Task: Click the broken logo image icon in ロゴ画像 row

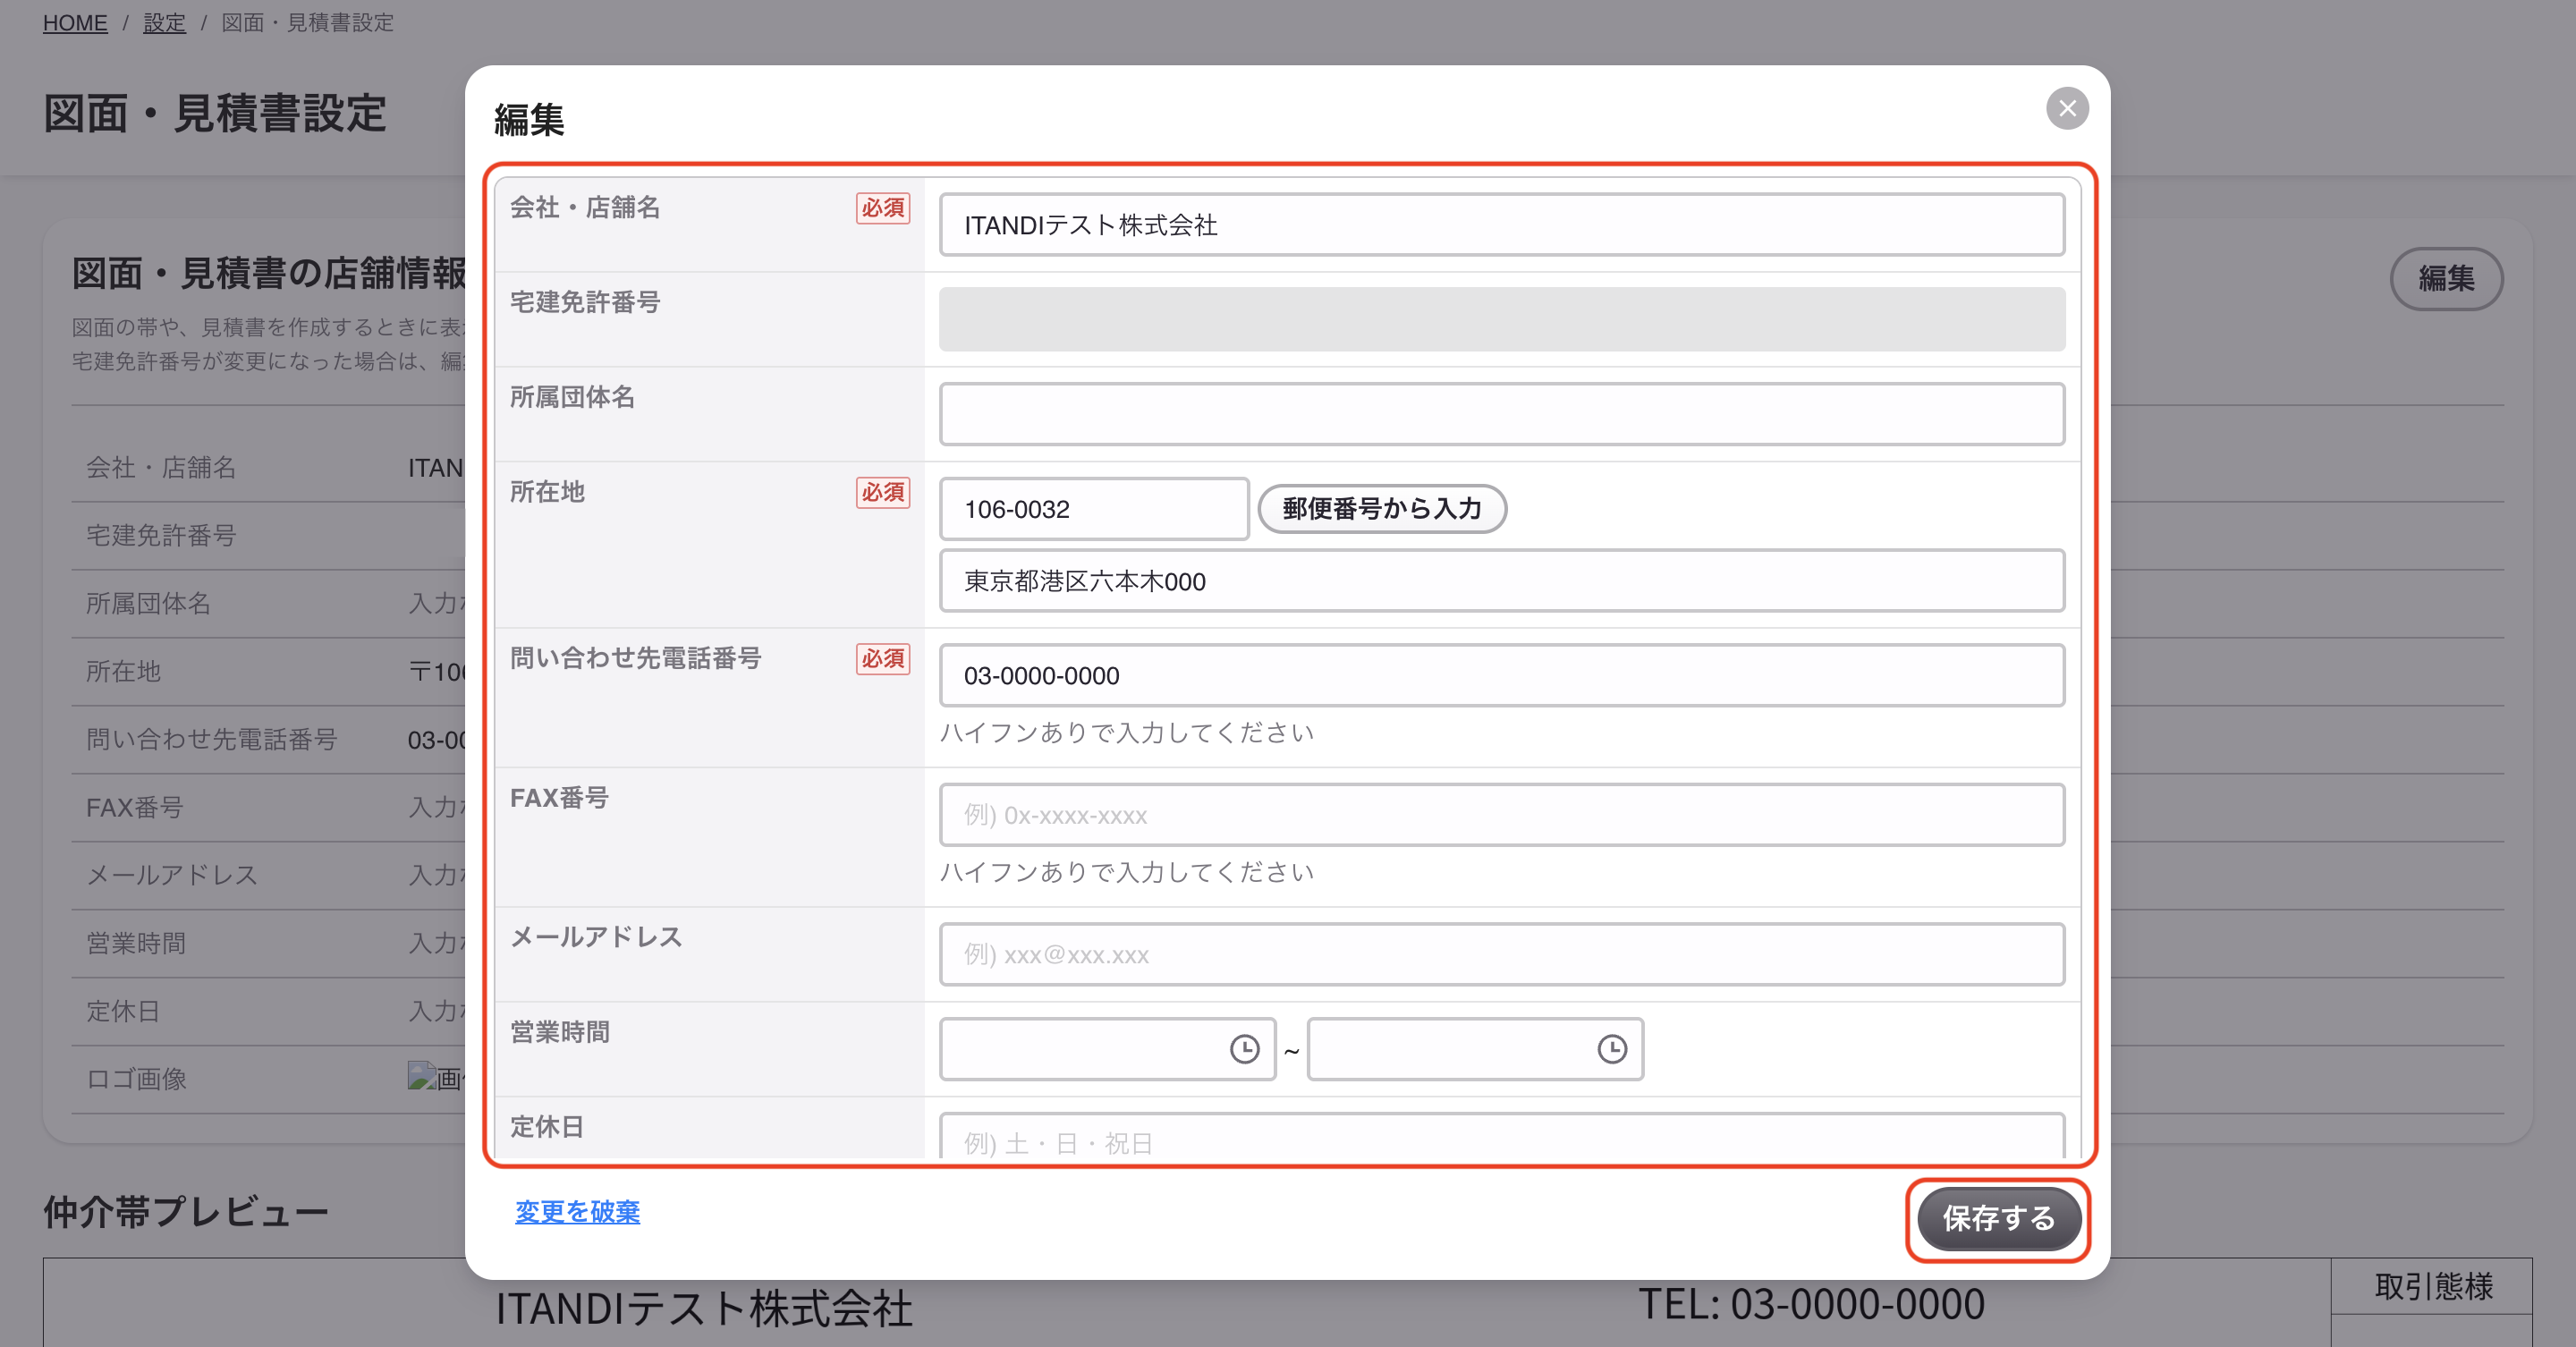Action: pyautogui.click(x=422, y=1076)
